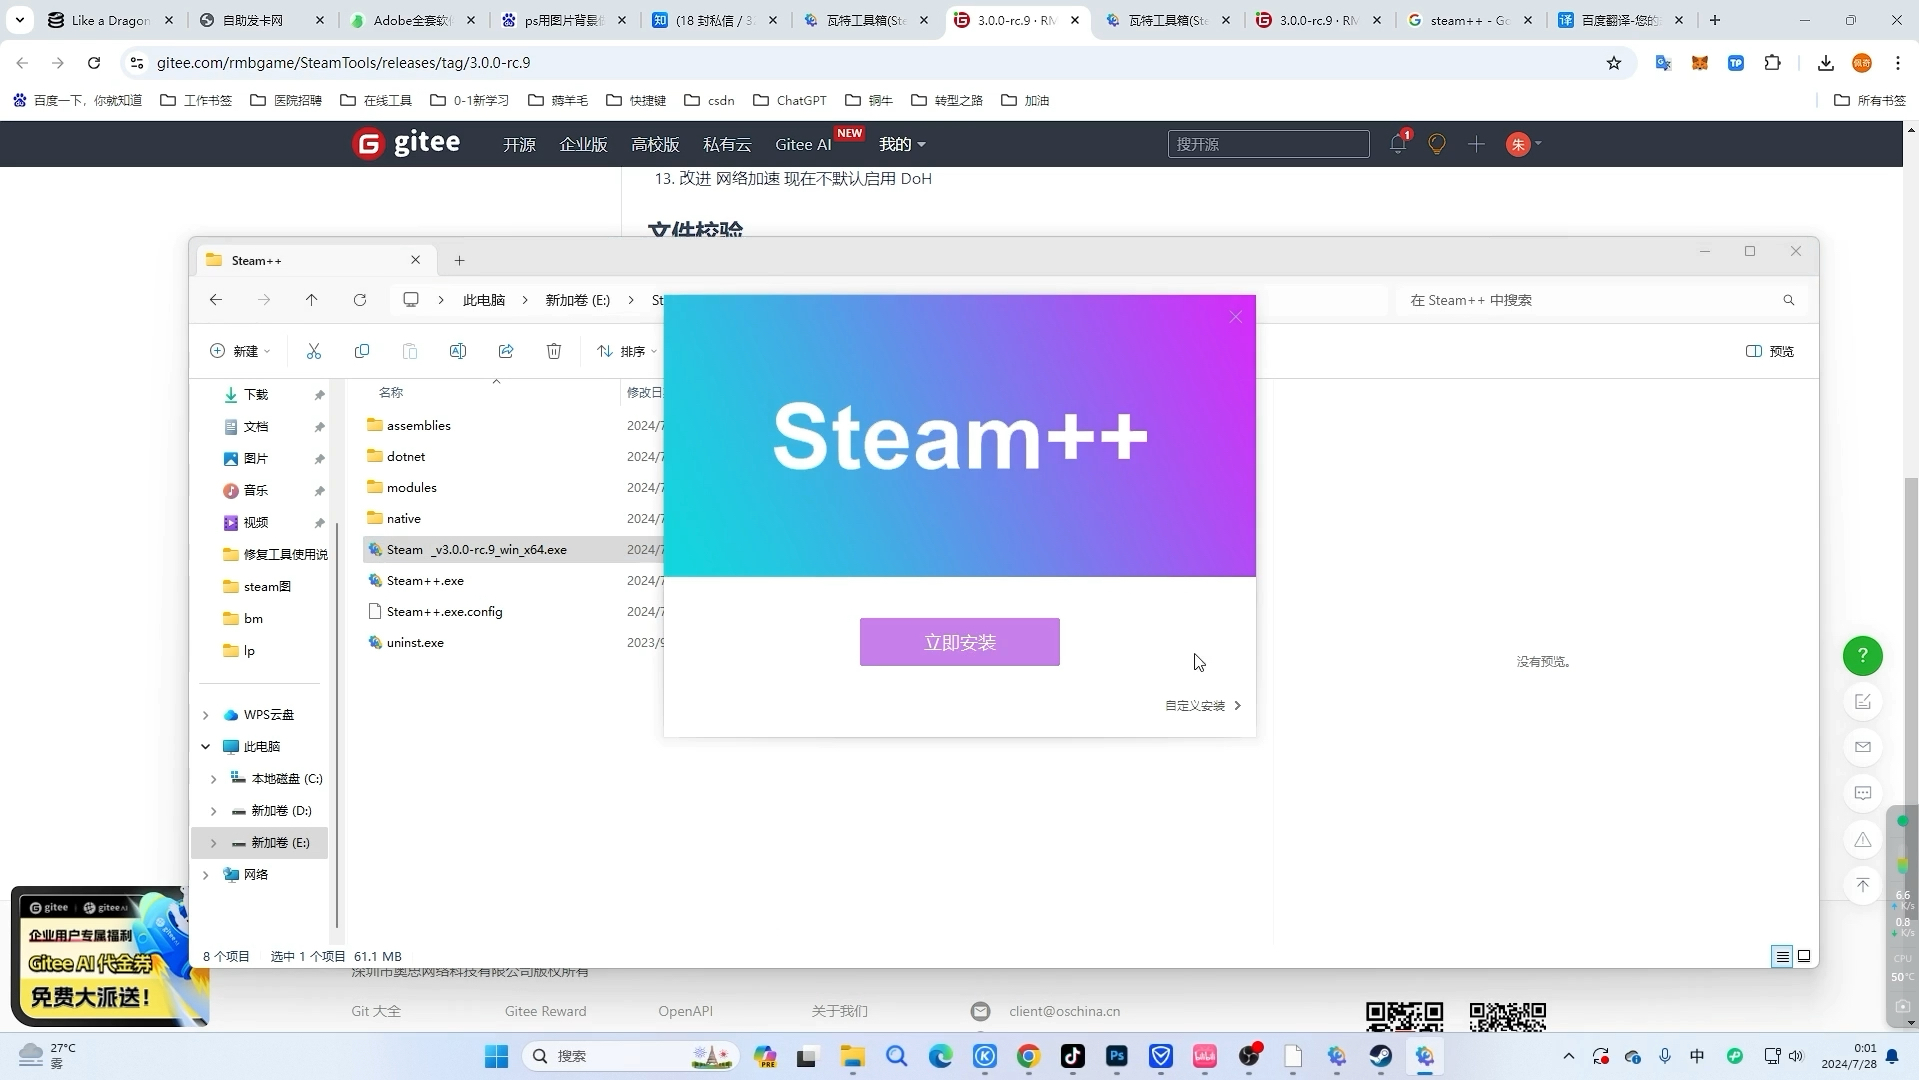Switch to large icons view in status bar
This screenshot has height=1080, width=1919.
[x=1804, y=956]
